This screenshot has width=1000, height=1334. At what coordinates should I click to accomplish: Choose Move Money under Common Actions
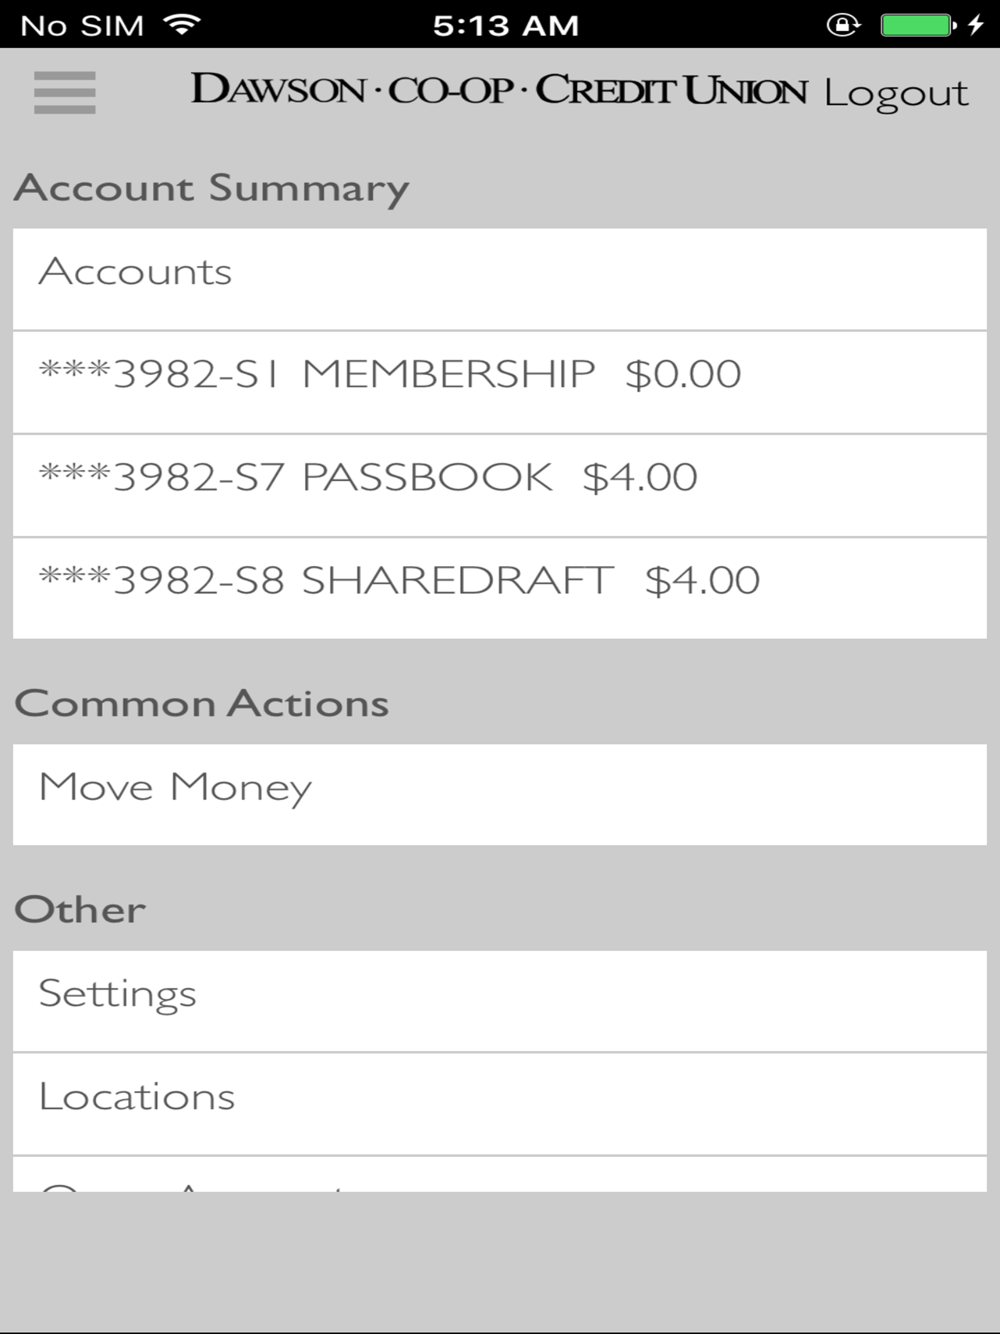[x=500, y=795]
